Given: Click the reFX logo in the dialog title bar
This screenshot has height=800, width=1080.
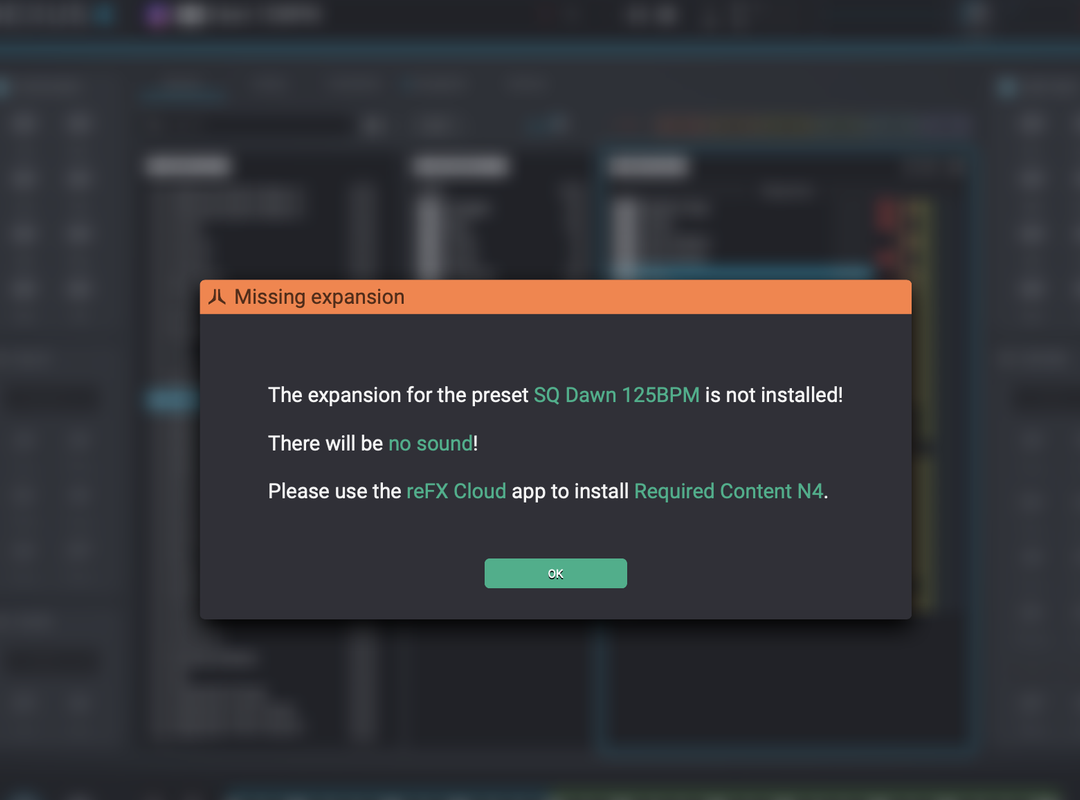Looking at the screenshot, I should pos(217,297).
